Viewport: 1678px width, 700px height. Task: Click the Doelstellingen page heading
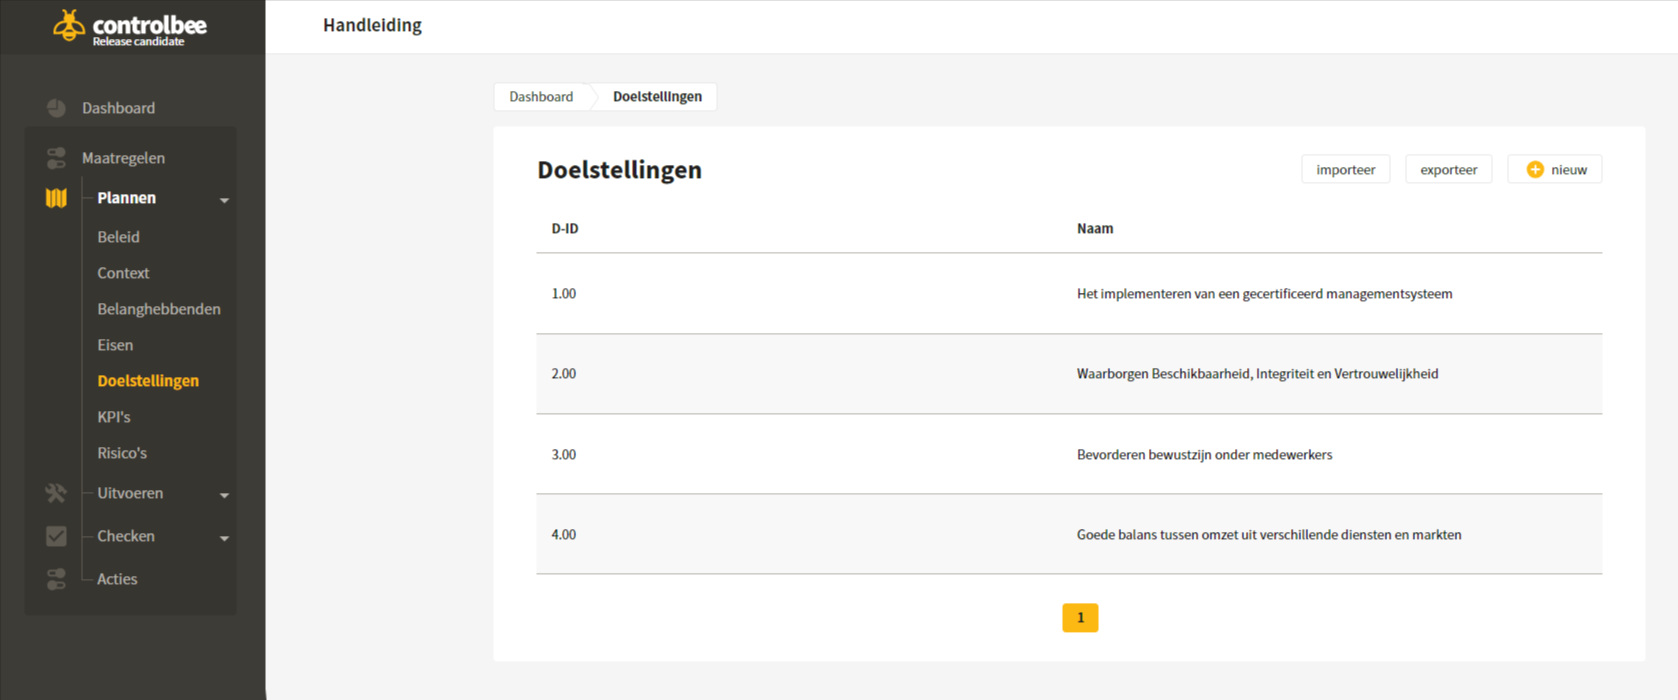pyautogui.click(x=619, y=170)
